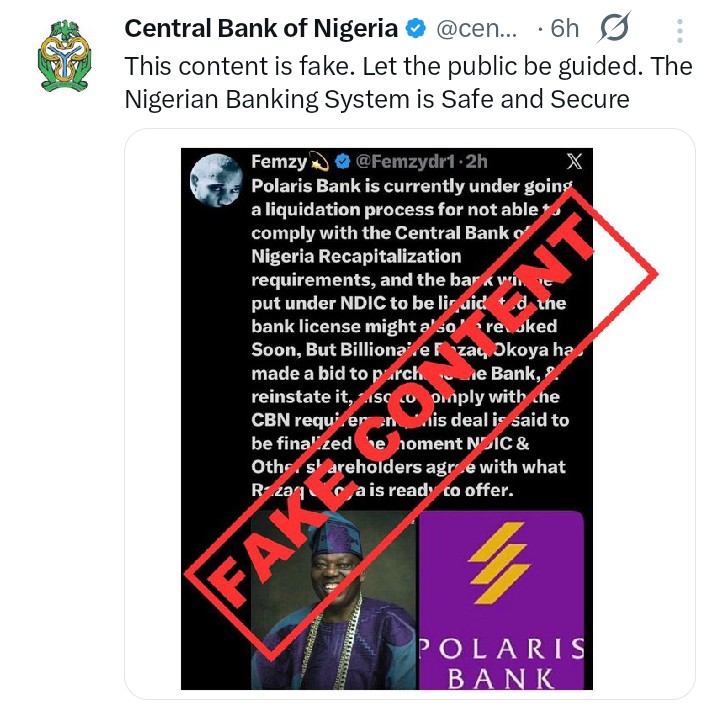Click the X logo in the quoted screenshot

click(574, 161)
